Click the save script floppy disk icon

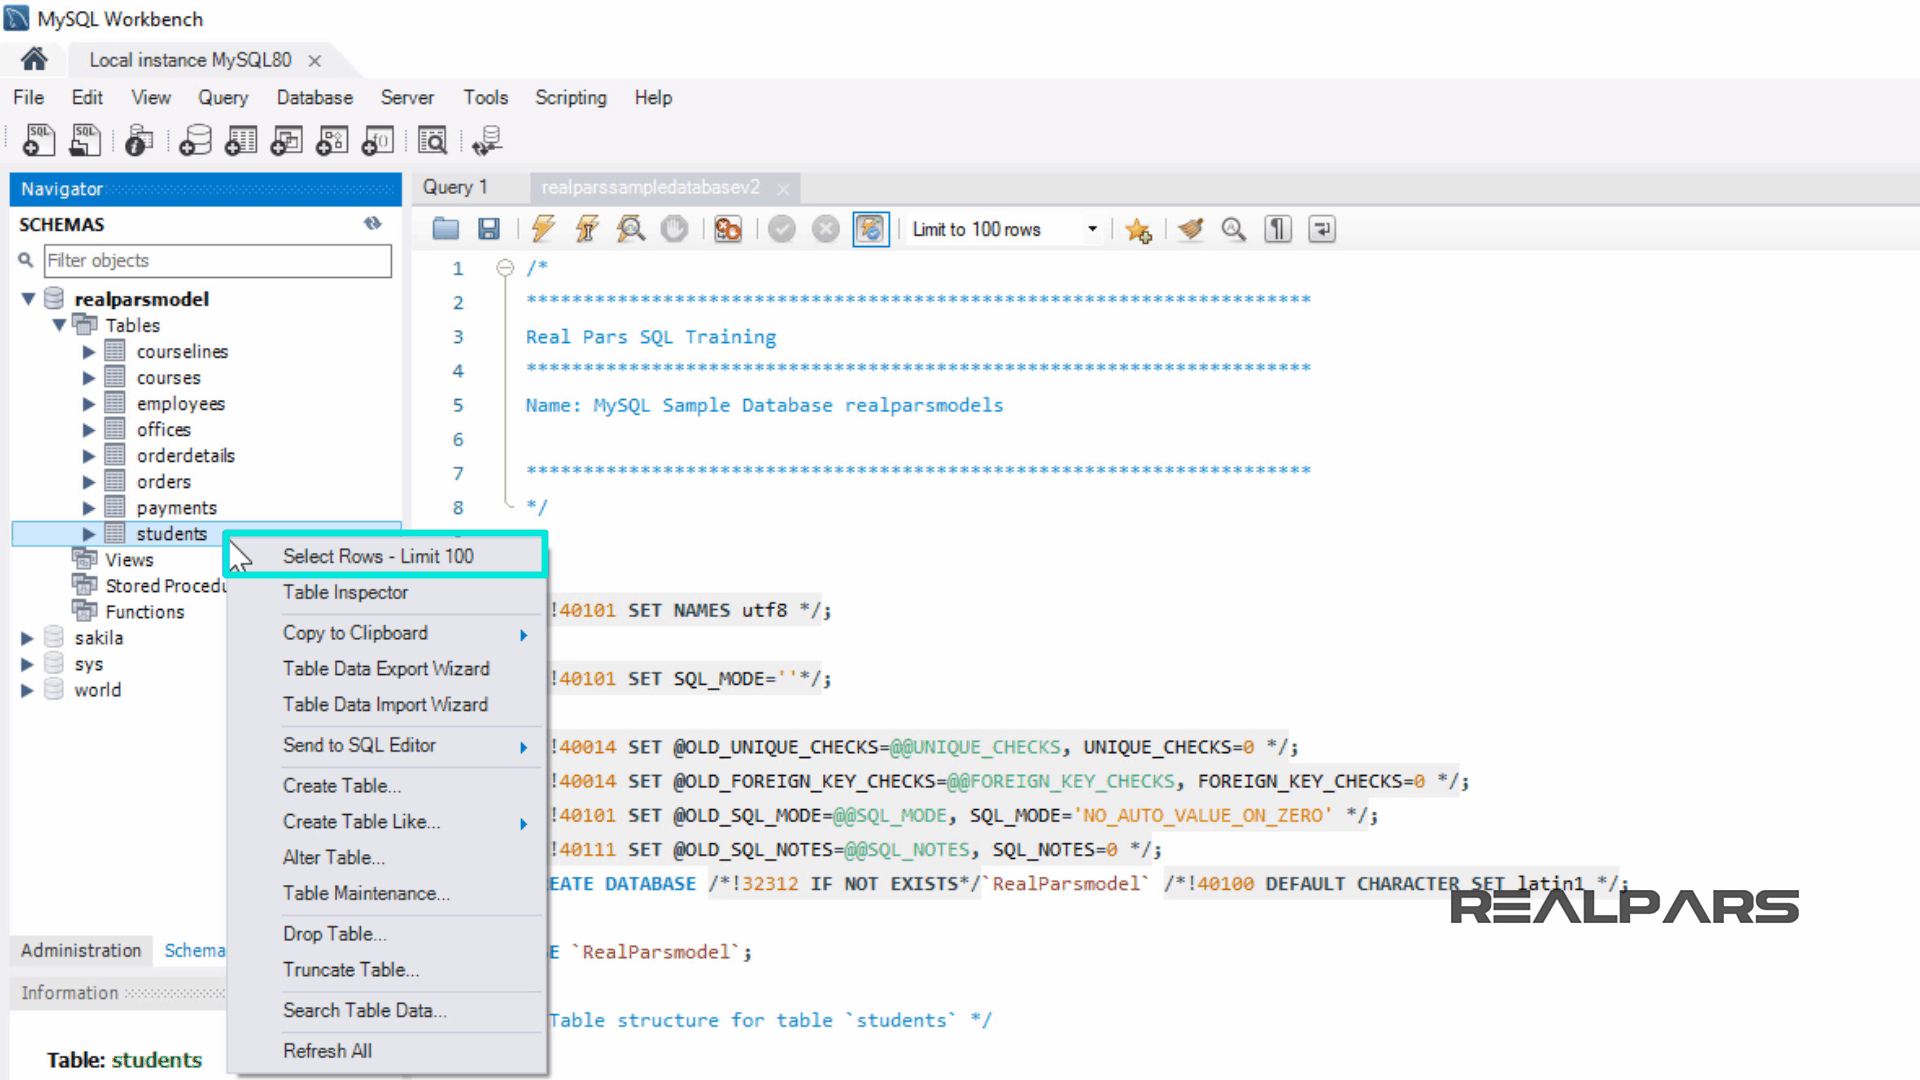coord(488,229)
